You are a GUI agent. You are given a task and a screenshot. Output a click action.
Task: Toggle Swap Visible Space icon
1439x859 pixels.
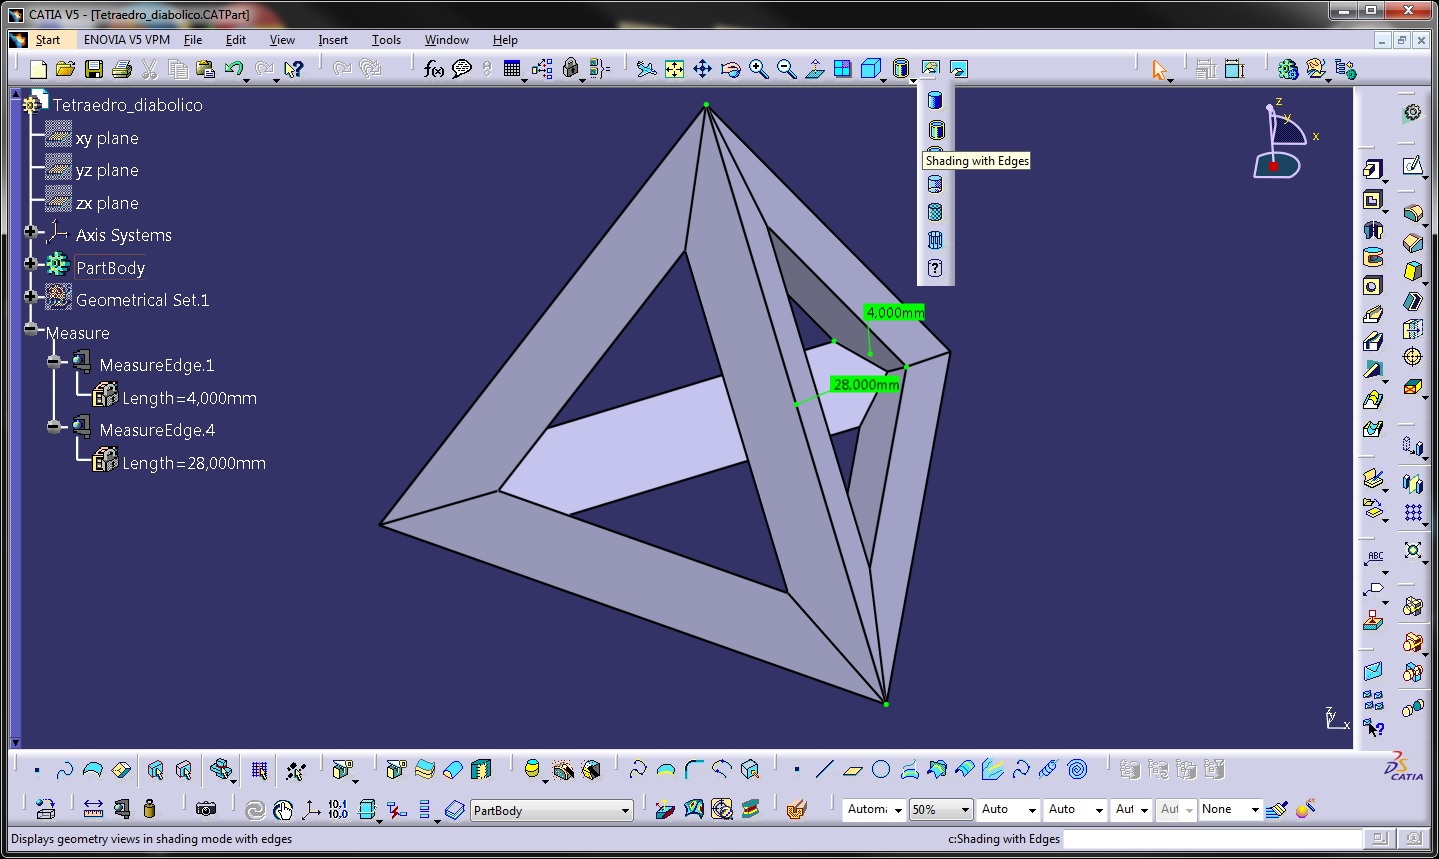coord(959,69)
